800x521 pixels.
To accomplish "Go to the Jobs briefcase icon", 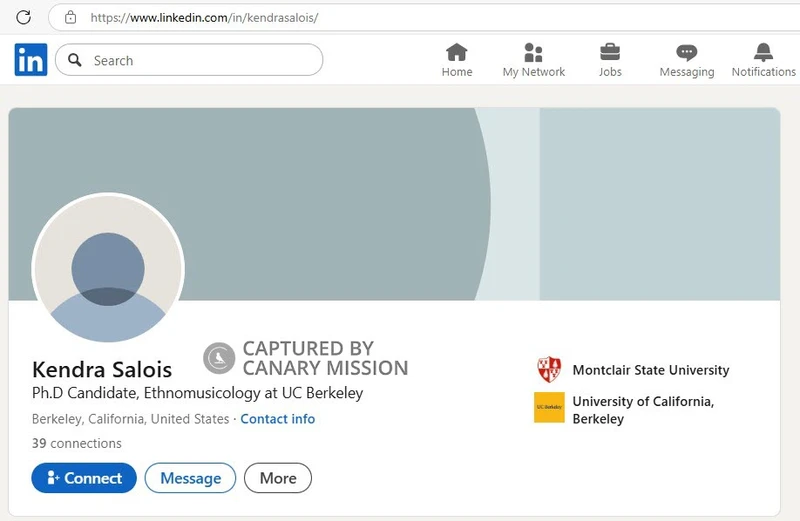I will 610,52.
